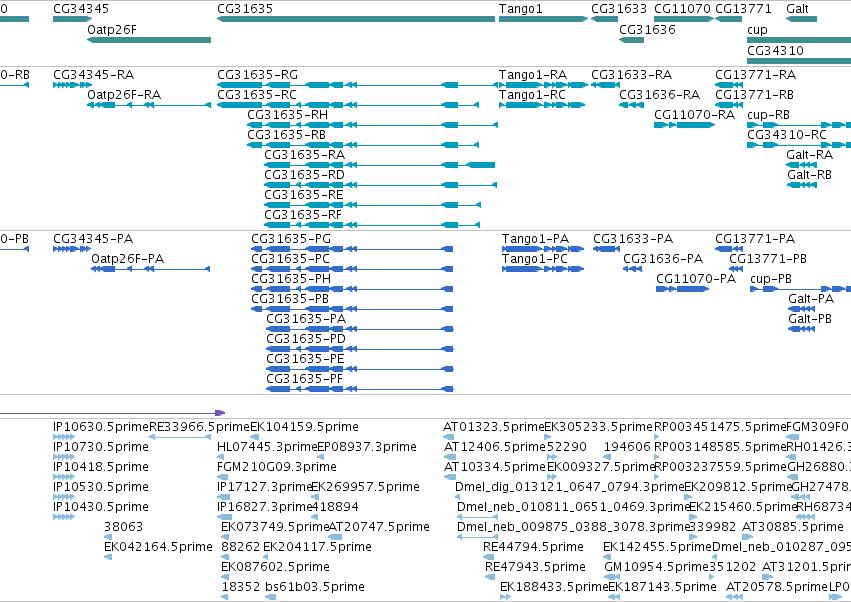Click the Galt-PA protein label
Screen dimensions: 851x602
click(x=811, y=299)
